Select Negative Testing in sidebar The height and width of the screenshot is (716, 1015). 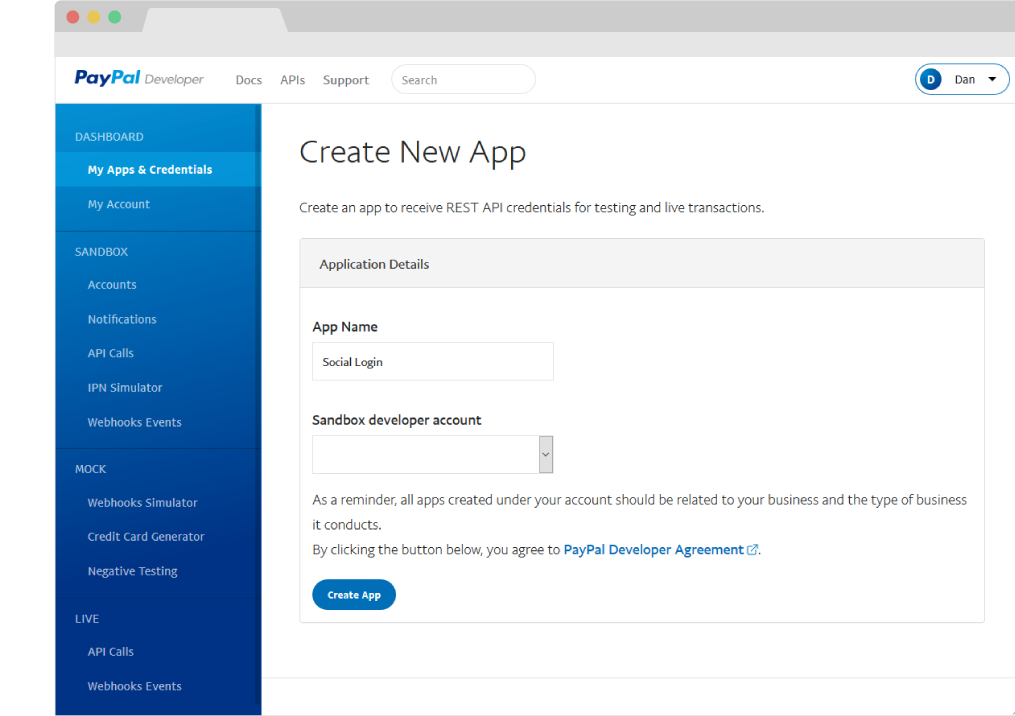132,571
